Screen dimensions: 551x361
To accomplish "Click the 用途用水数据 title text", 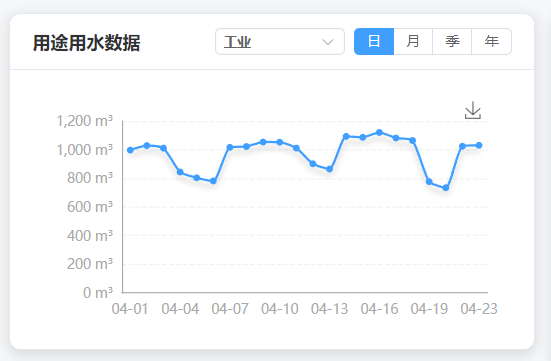I will (x=86, y=43).
